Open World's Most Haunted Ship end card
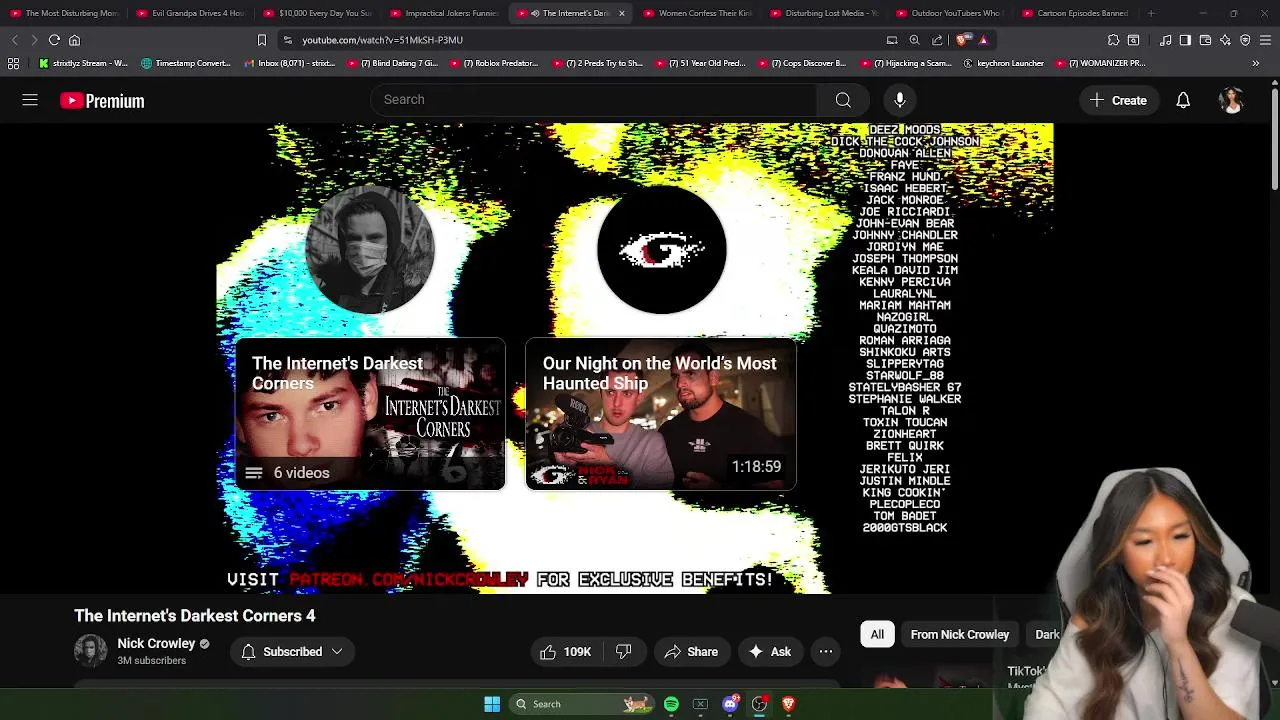The width and height of the screenshot is (1280, 720). click(x=661, y=414)
